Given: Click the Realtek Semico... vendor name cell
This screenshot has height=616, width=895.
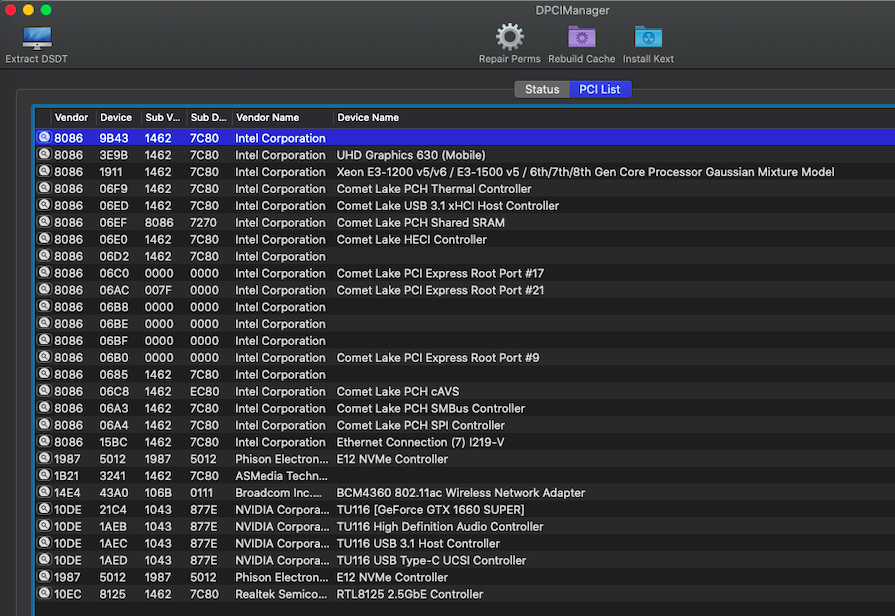Looking at the screenshot, I should (281, 594).
